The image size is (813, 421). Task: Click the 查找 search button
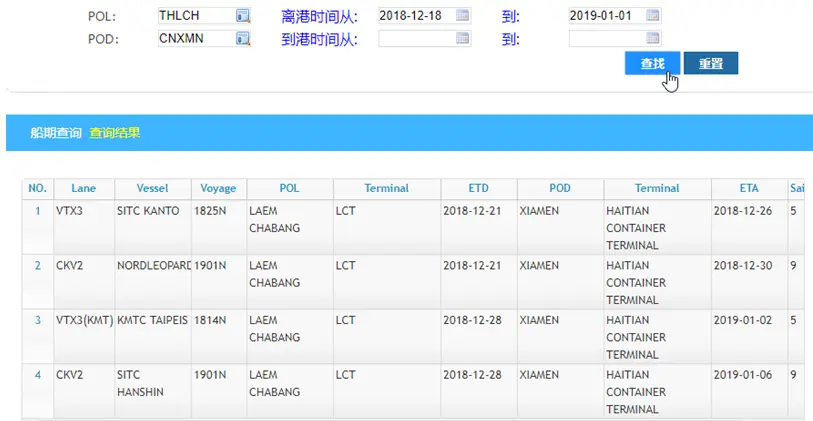point(652,63)
